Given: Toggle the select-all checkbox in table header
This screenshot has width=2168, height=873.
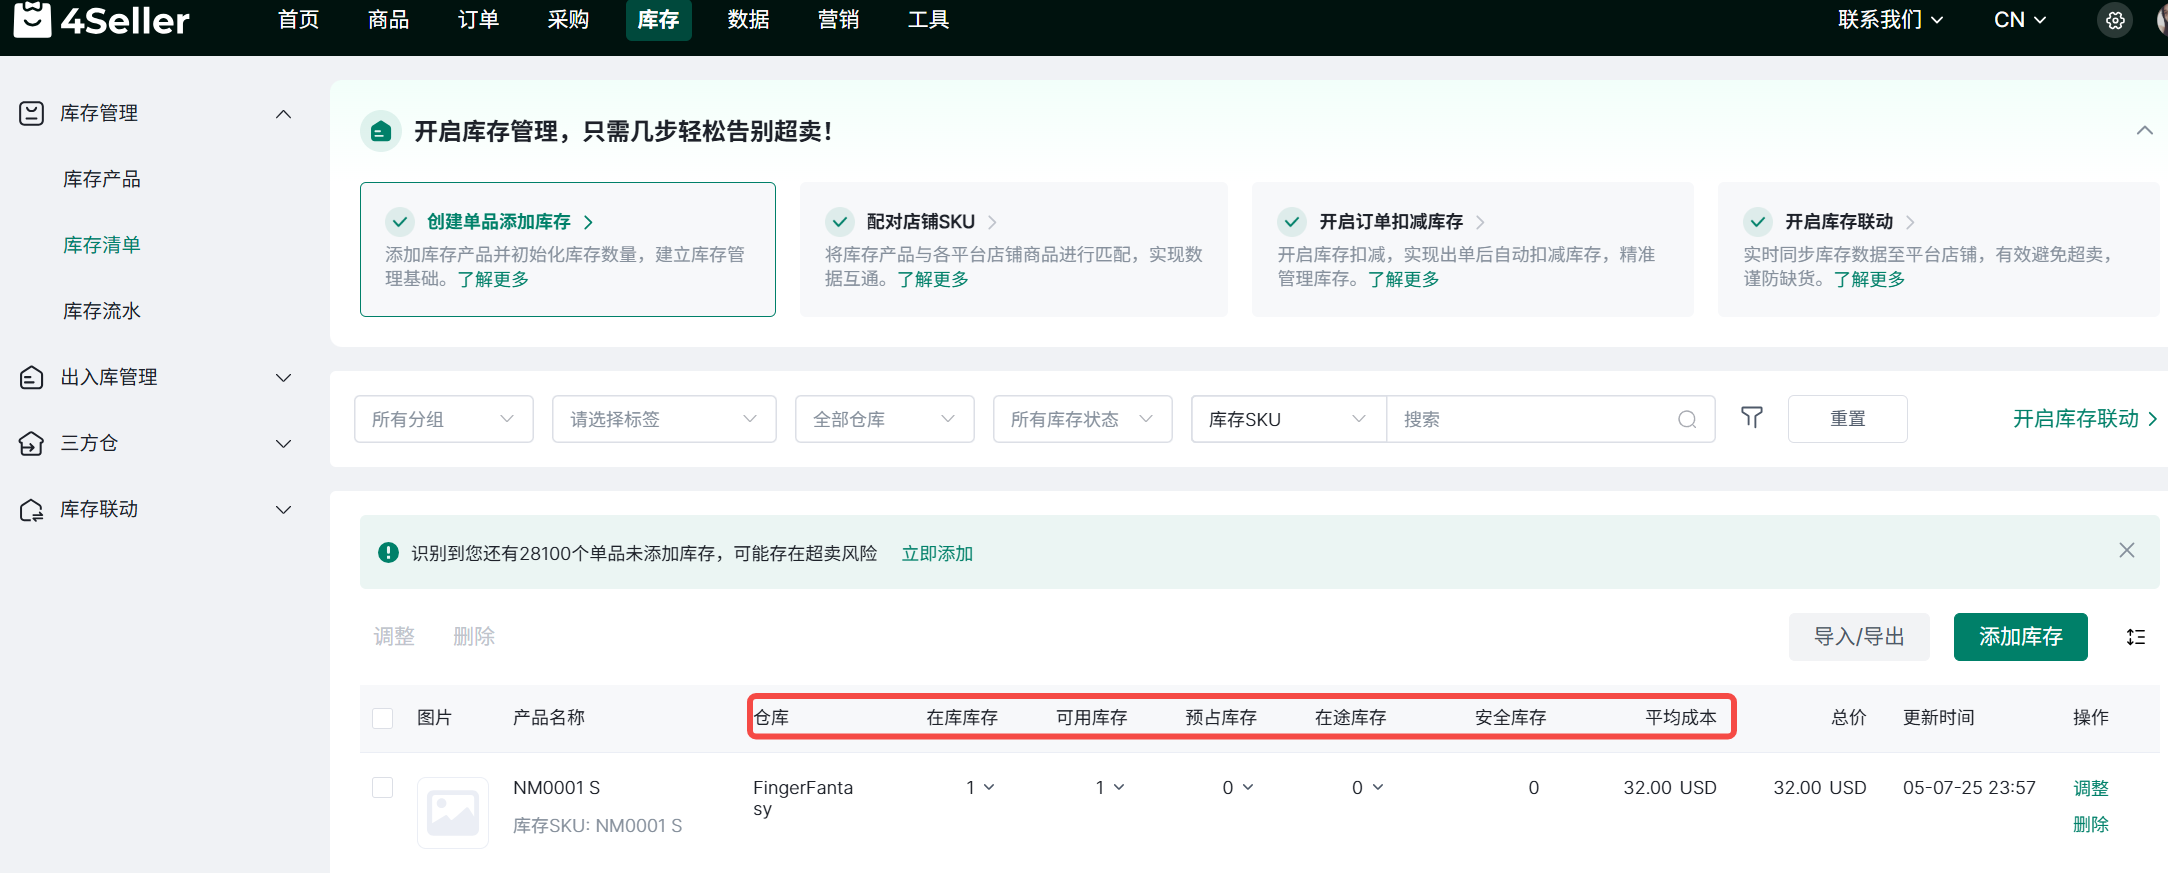Looking at the screenshot, I should point(382,718).
